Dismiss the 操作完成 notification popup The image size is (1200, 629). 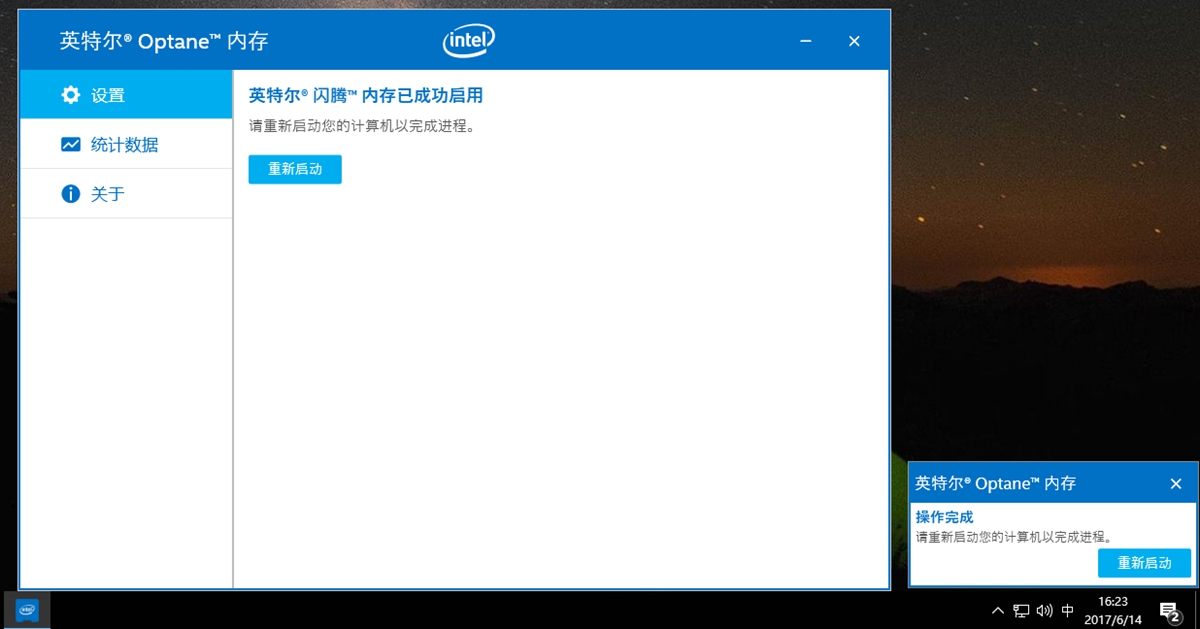coord(1176,483)
